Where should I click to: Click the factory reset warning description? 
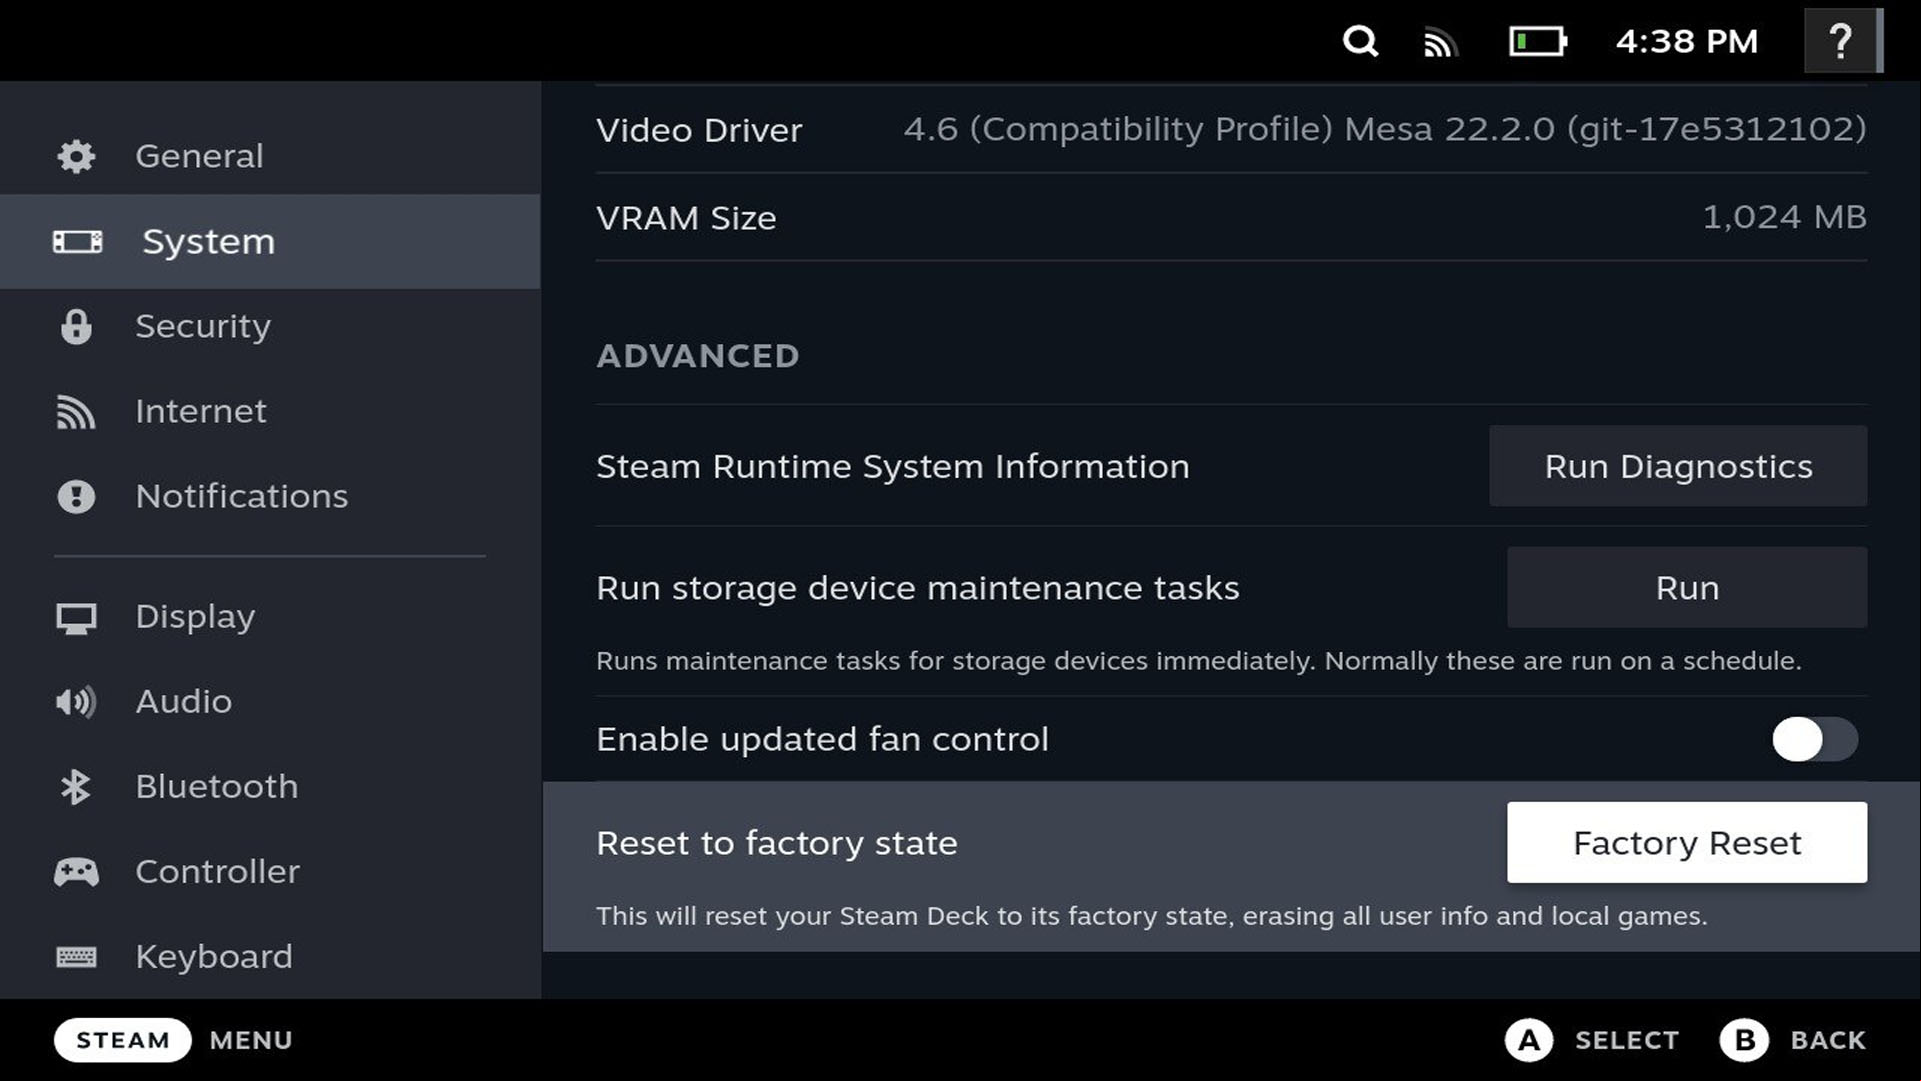click(1152, 916)
